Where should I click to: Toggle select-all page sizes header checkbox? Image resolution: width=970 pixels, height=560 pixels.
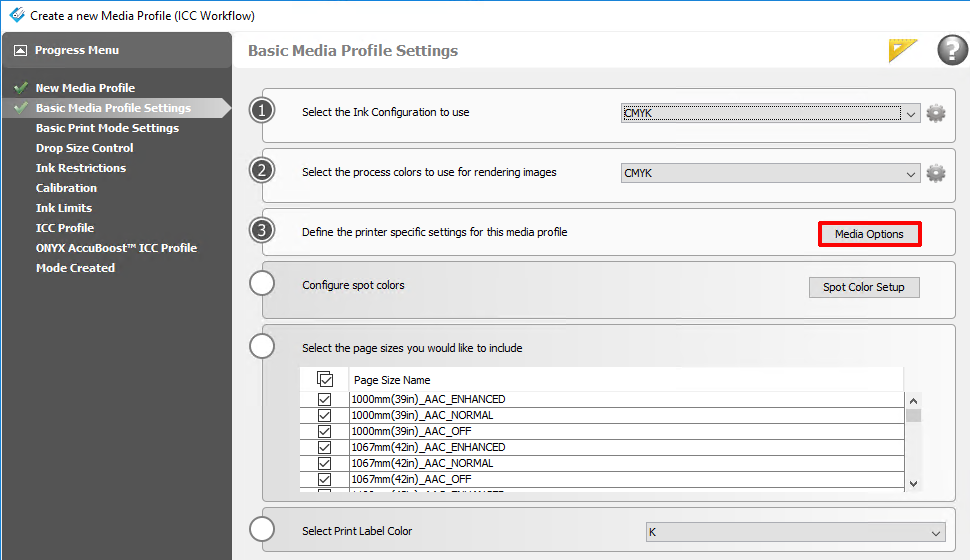coord(325,380)
